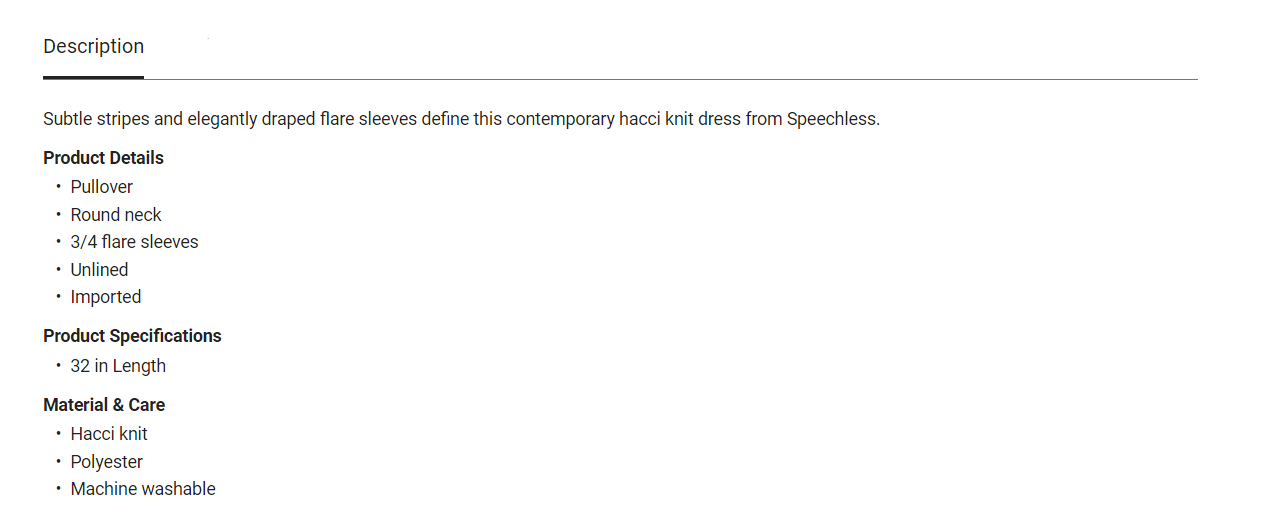This screenshot has height=515, width=1270.
Task: Click the word define in the intro sentence
Action: click(x=444, y=119)
